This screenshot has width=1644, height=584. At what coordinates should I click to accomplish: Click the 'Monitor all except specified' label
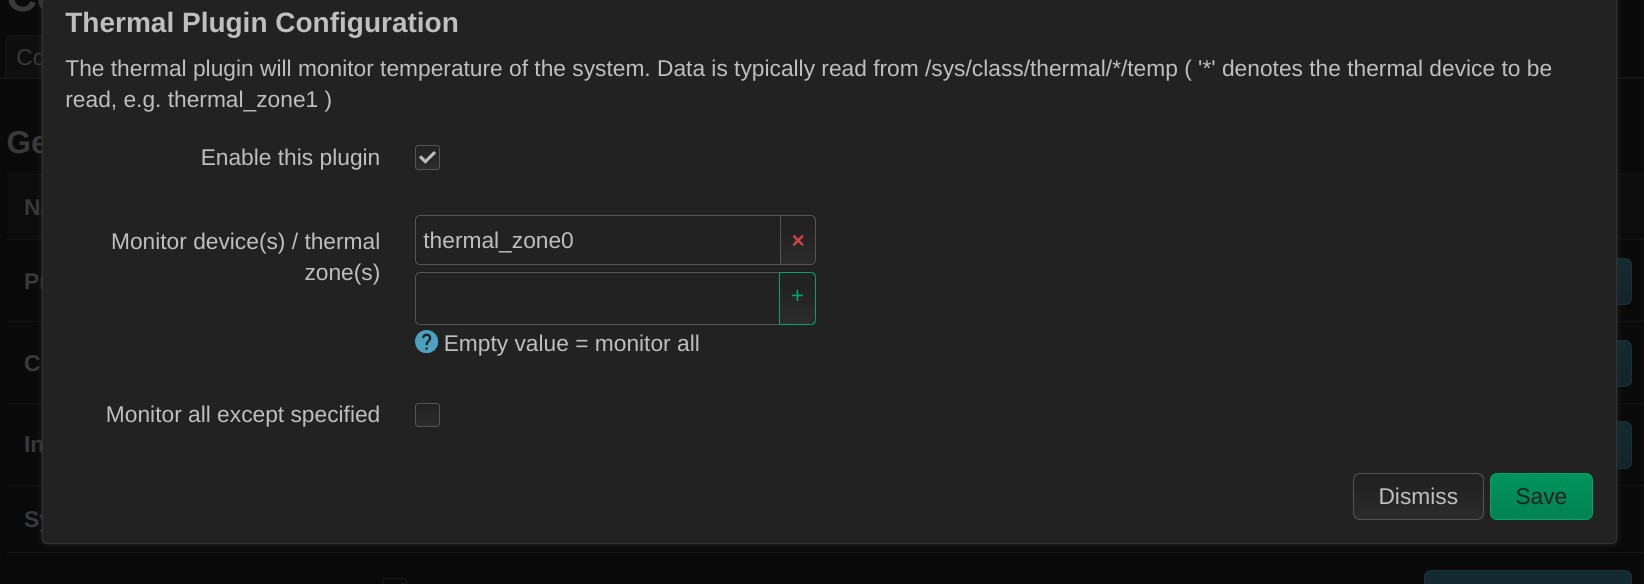tap(243, 414)
